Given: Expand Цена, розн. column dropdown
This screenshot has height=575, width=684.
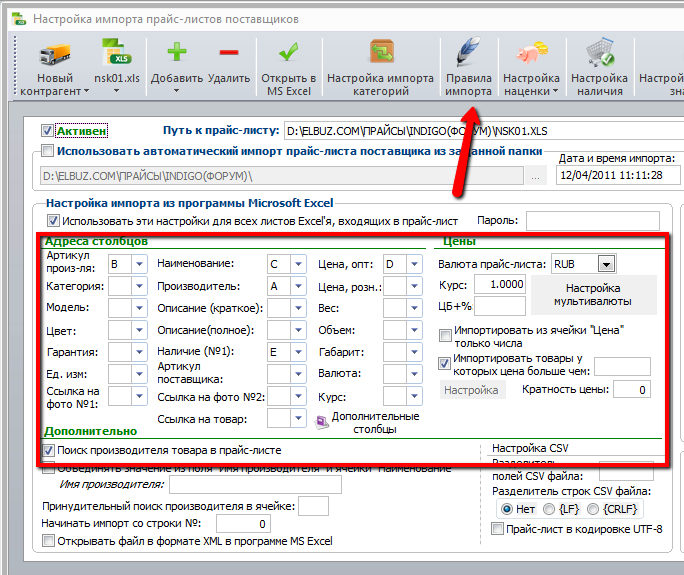Looking at the screenshot, I should coord(414,286).
